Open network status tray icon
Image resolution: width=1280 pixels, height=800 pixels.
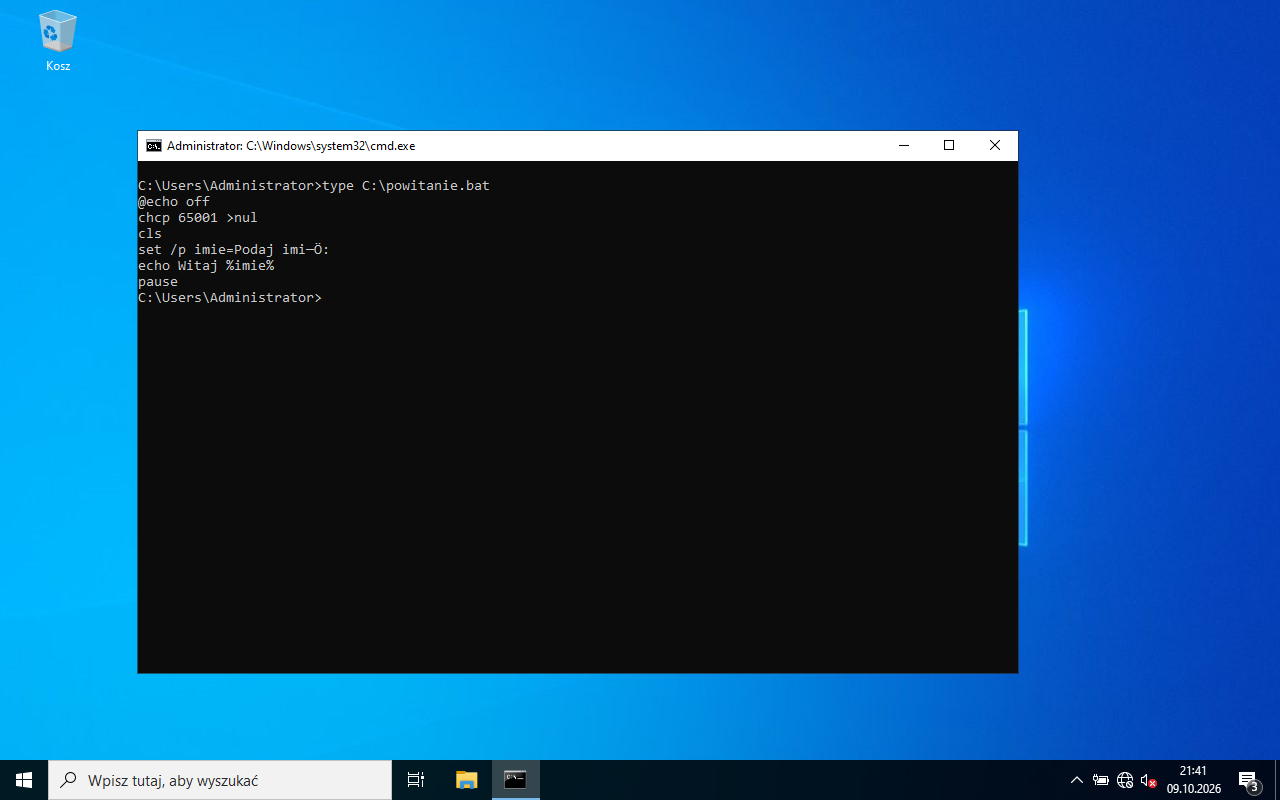tap(1125, 780)
